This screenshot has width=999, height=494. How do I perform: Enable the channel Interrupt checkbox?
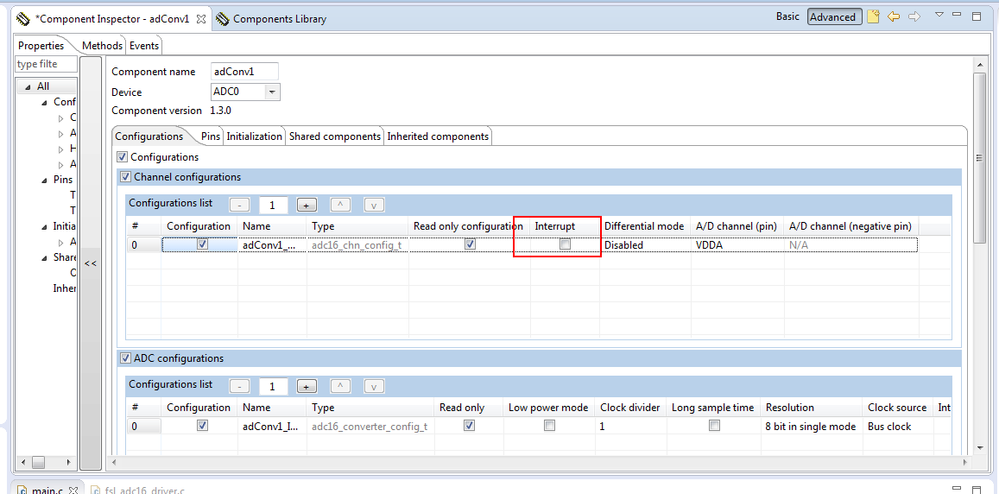pyautogui.click(x=565, y=244)
